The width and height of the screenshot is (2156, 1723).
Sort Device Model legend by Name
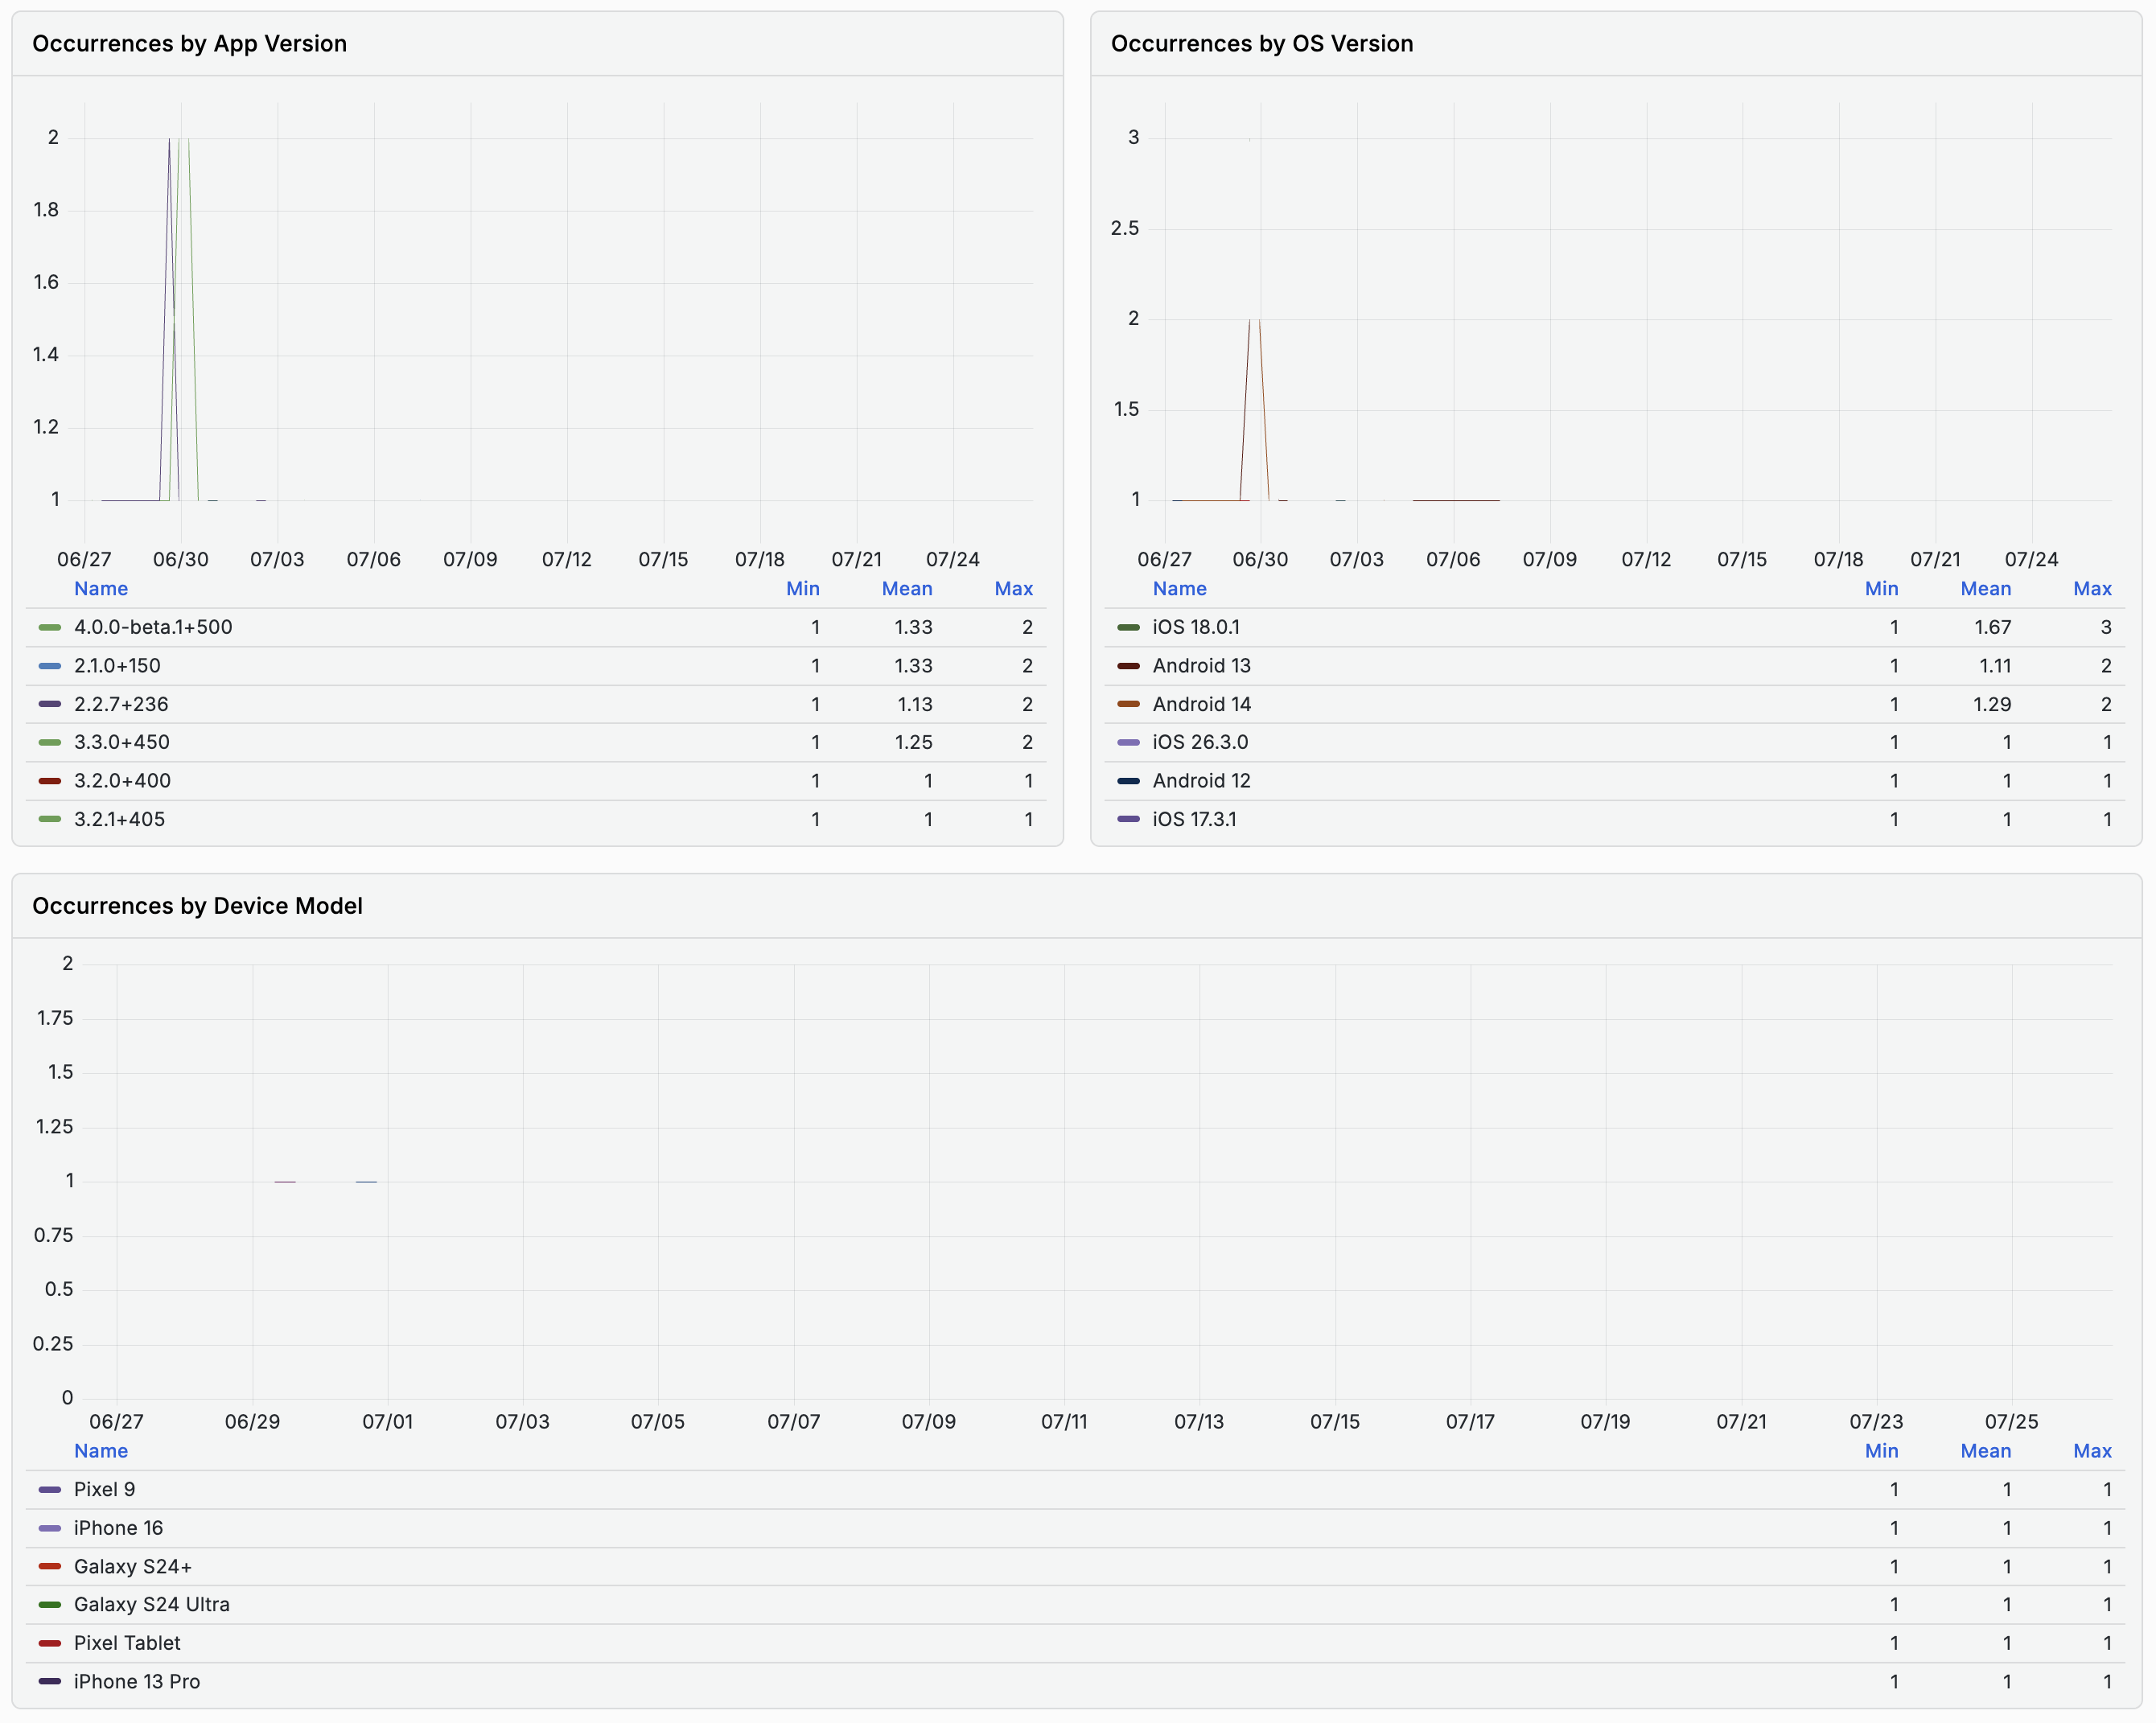click(x=101, y=1451)
